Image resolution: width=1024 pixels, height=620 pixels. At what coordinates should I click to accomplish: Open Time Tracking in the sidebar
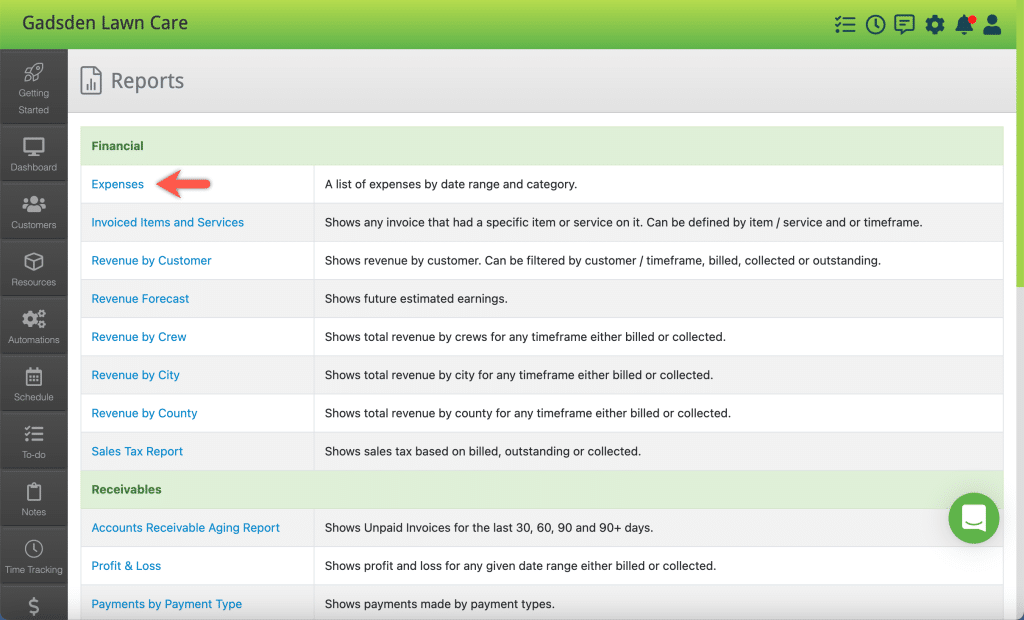coord(34,556)
